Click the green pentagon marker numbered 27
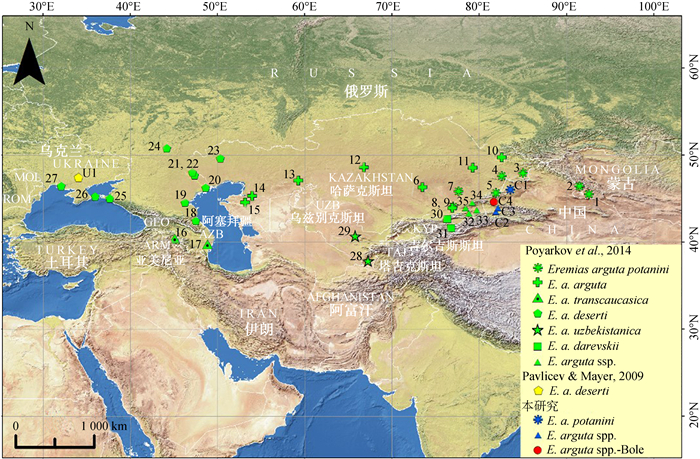The width and height of the screenshot is (700, 459). 61,187
